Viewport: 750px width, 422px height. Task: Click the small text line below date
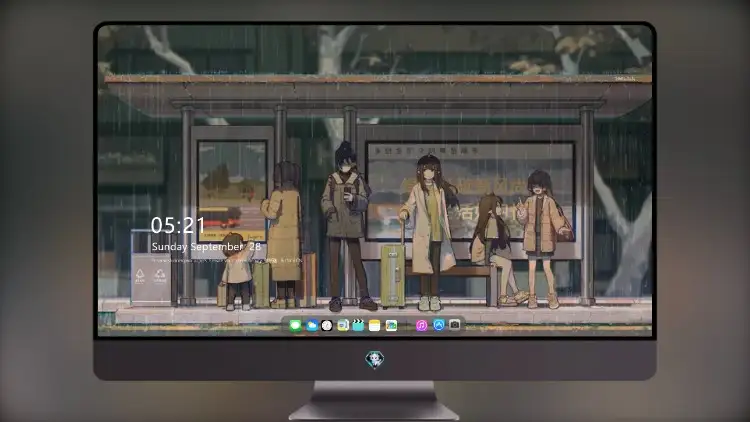click(x=226, y=261)
